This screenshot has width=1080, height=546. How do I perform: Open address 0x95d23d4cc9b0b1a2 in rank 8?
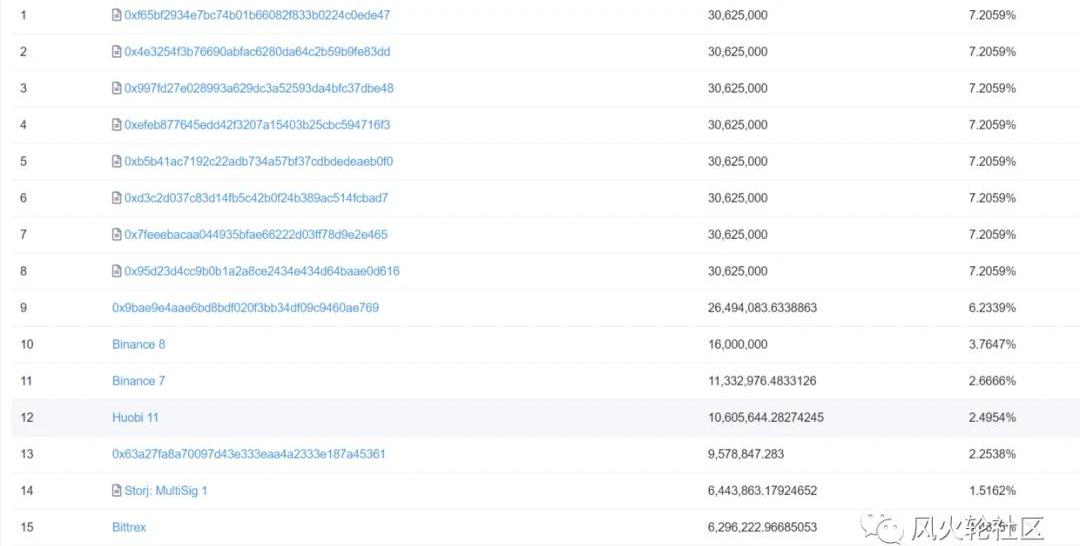point(262,271)
